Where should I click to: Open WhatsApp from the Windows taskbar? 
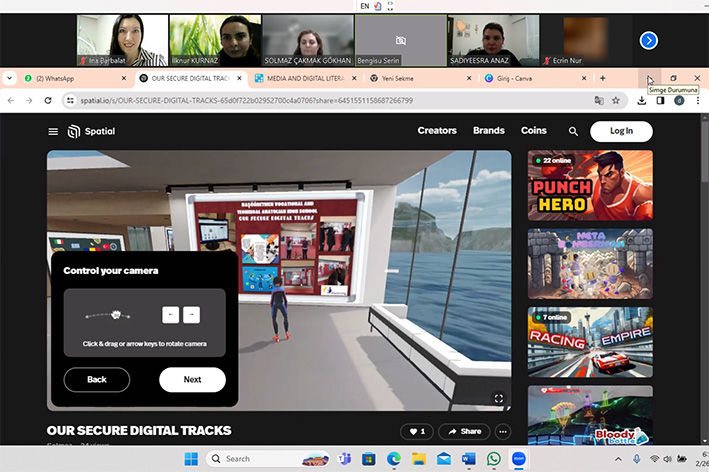point(493,459)
